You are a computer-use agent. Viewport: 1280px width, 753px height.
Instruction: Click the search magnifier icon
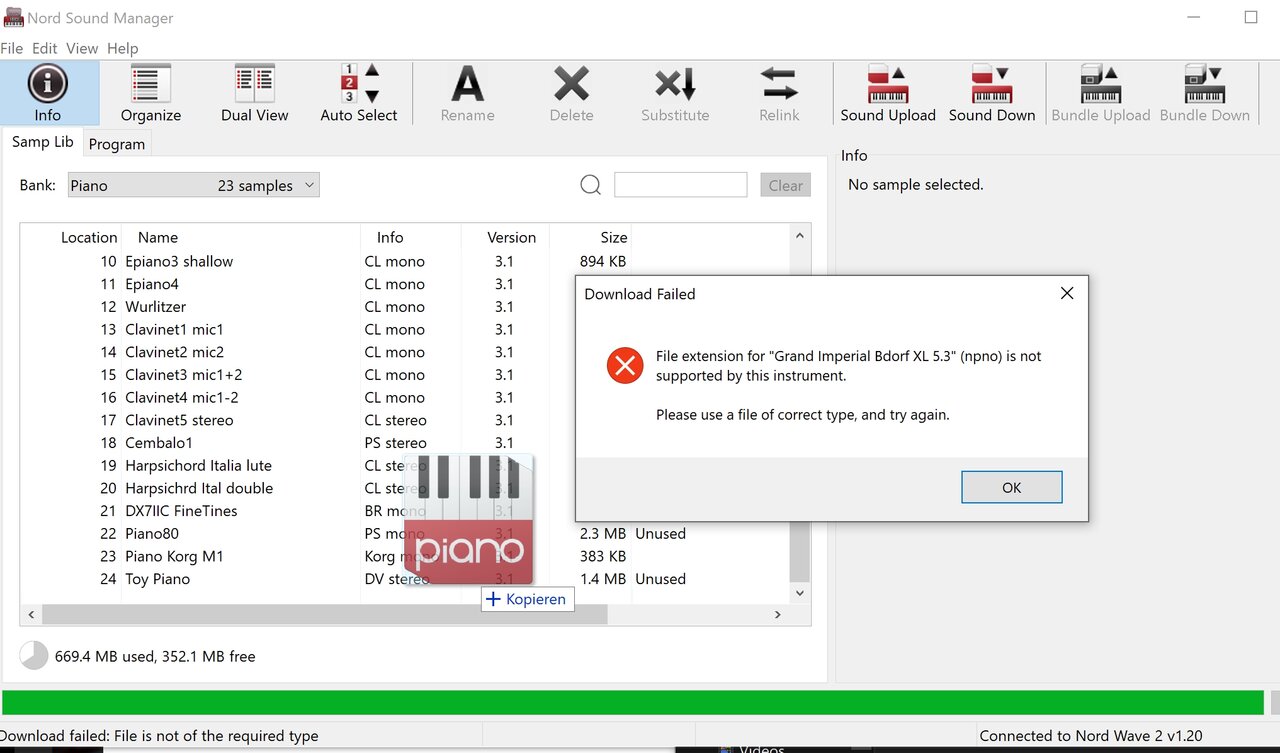[591, 185]
